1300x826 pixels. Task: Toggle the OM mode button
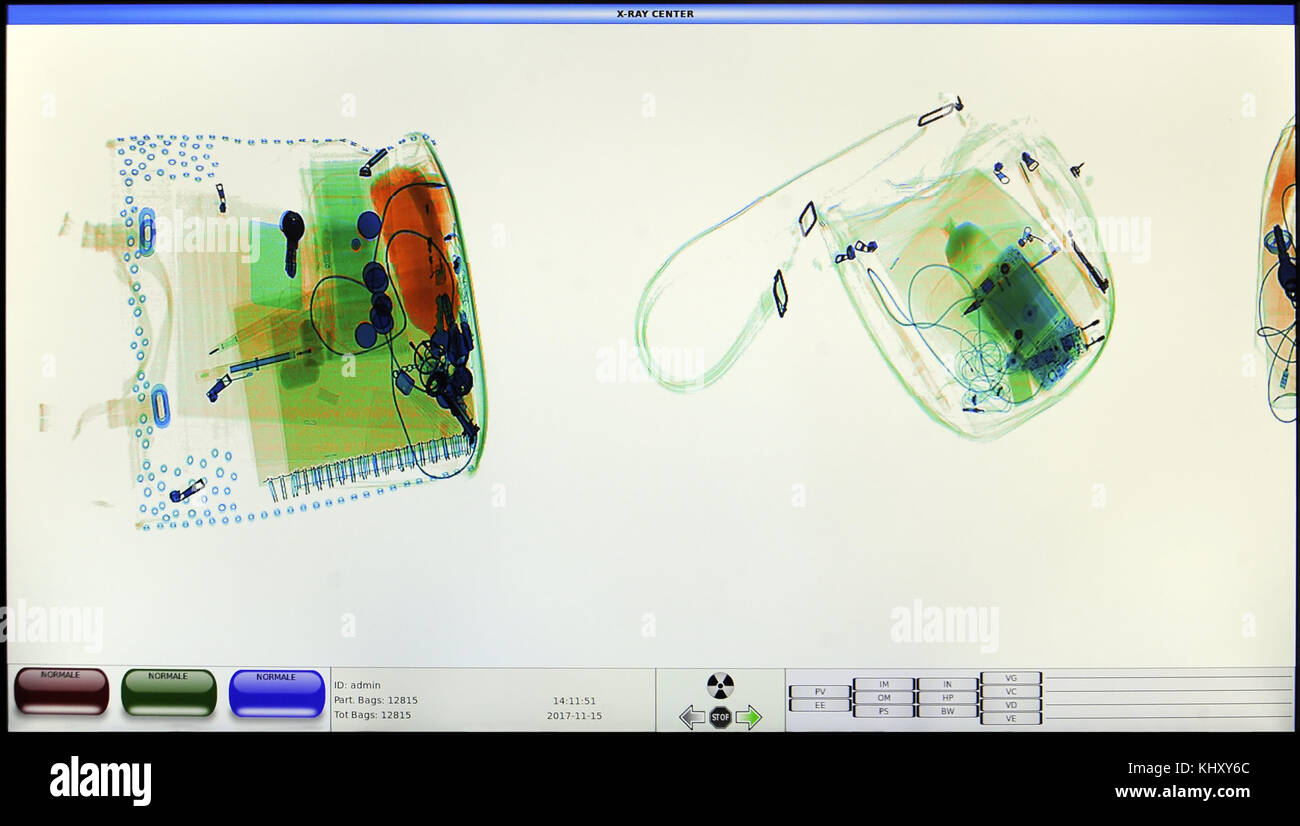[884, 698]
